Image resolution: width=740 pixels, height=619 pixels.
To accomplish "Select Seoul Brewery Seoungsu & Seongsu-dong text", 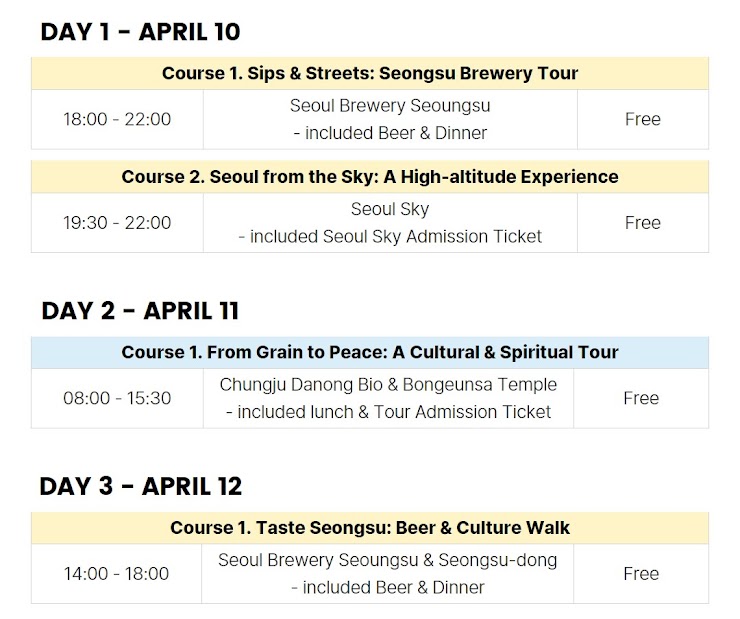I will click(x=387, y=560).
